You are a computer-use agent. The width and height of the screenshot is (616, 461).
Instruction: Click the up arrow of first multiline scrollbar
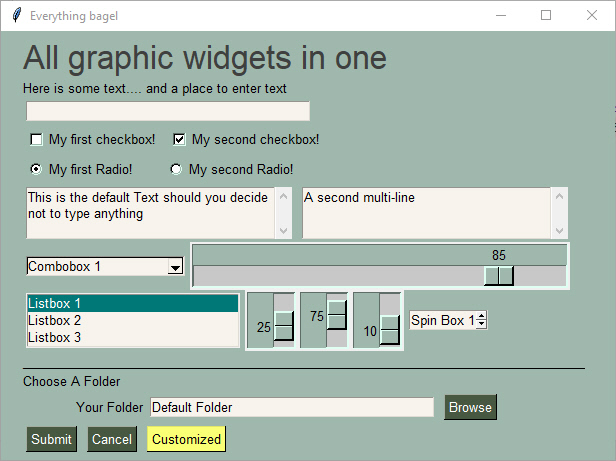pos(284,196)
